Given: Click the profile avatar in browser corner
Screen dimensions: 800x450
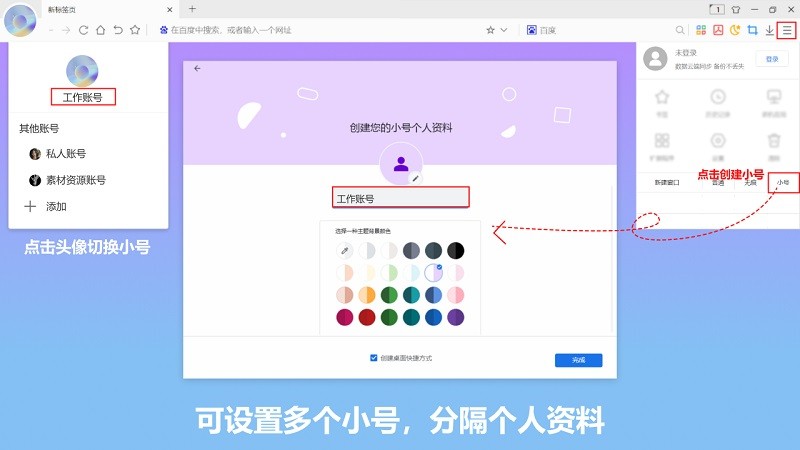Looking at the screenshot, I should (20, 21).
